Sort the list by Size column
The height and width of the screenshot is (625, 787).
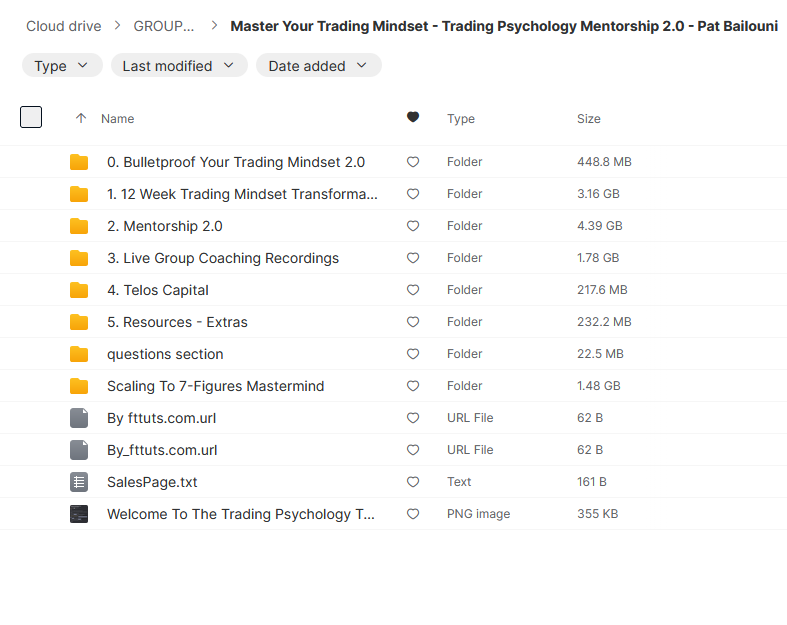[588, 118]
